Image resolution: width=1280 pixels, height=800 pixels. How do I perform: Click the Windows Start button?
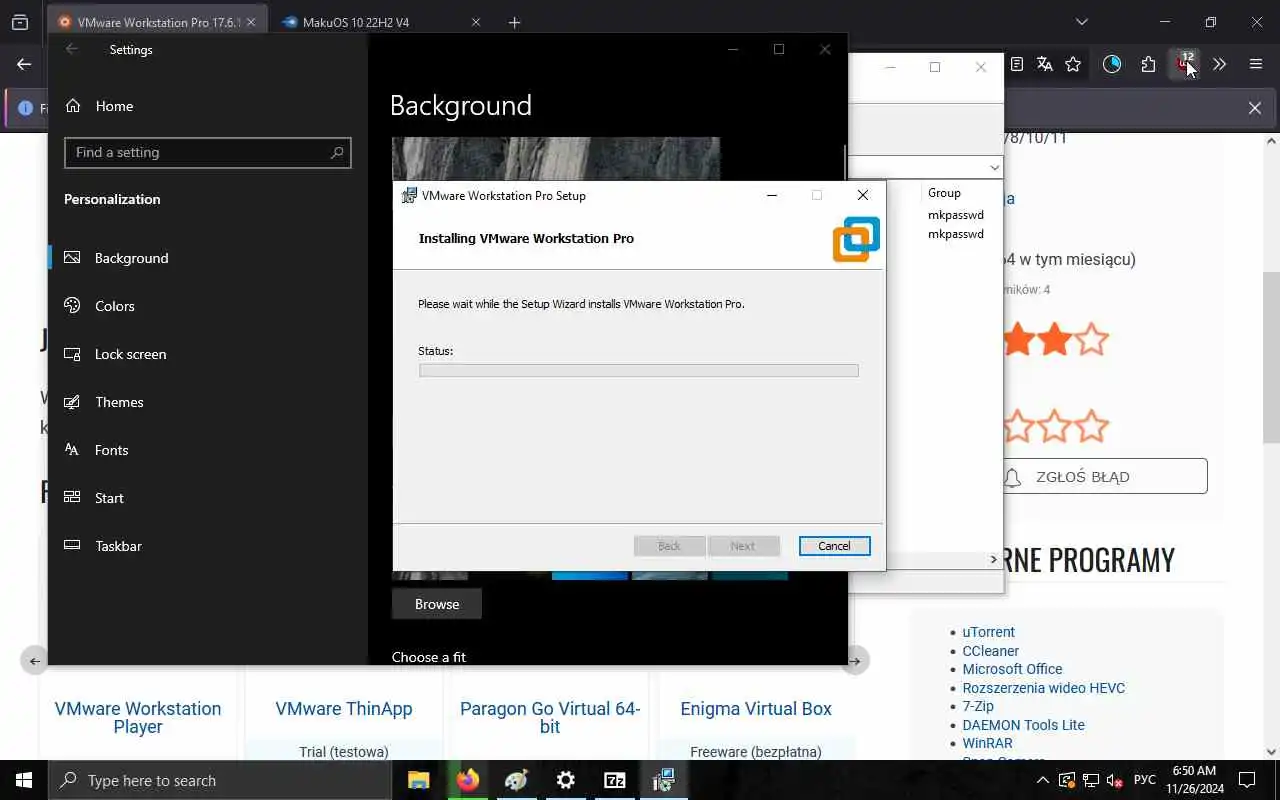click(24, 780)
